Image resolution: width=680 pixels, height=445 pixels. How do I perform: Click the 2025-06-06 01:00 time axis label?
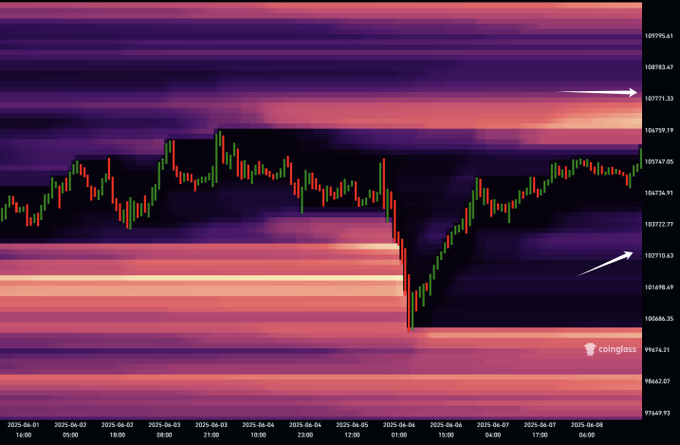(x=399, y=430)
